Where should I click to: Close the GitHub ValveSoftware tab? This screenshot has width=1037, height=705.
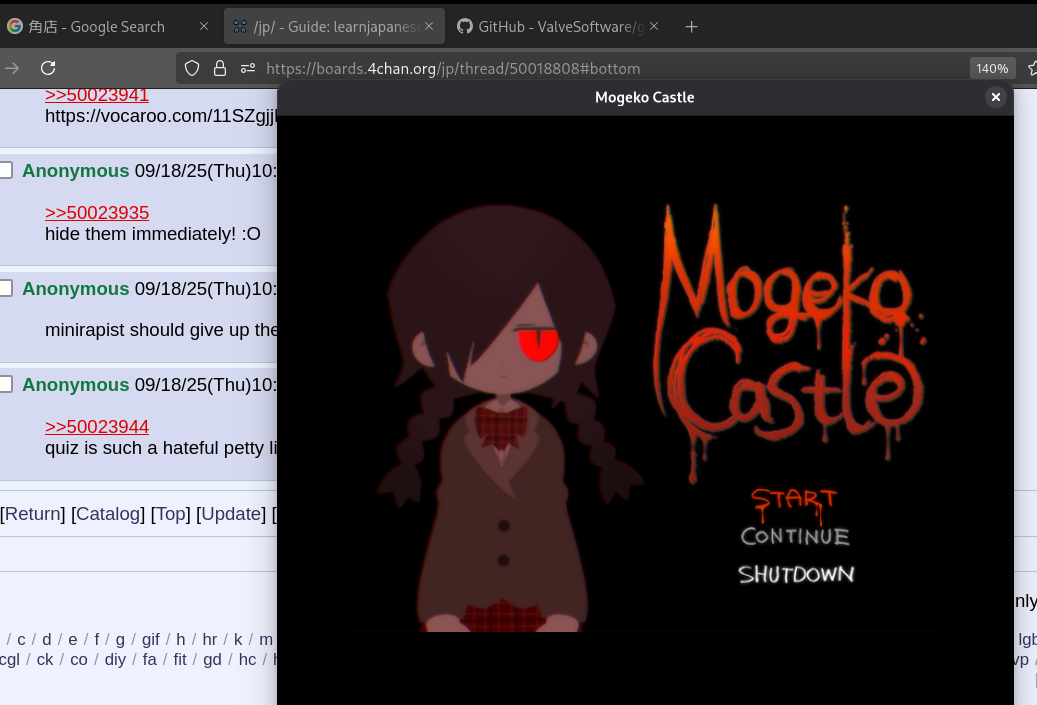[x=653, y=26]
